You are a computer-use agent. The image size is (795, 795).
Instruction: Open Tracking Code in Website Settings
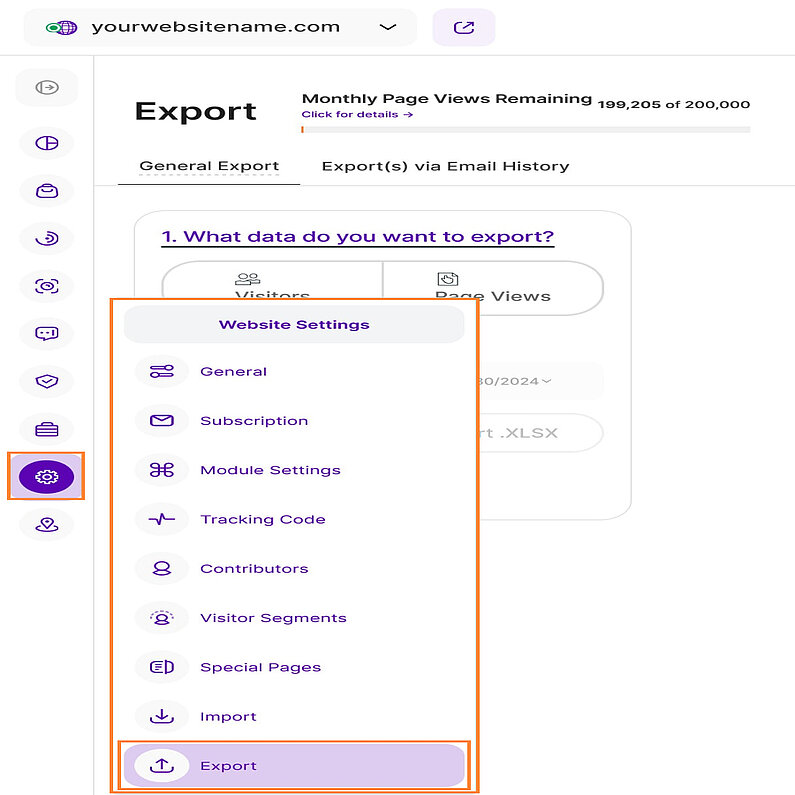262,519
